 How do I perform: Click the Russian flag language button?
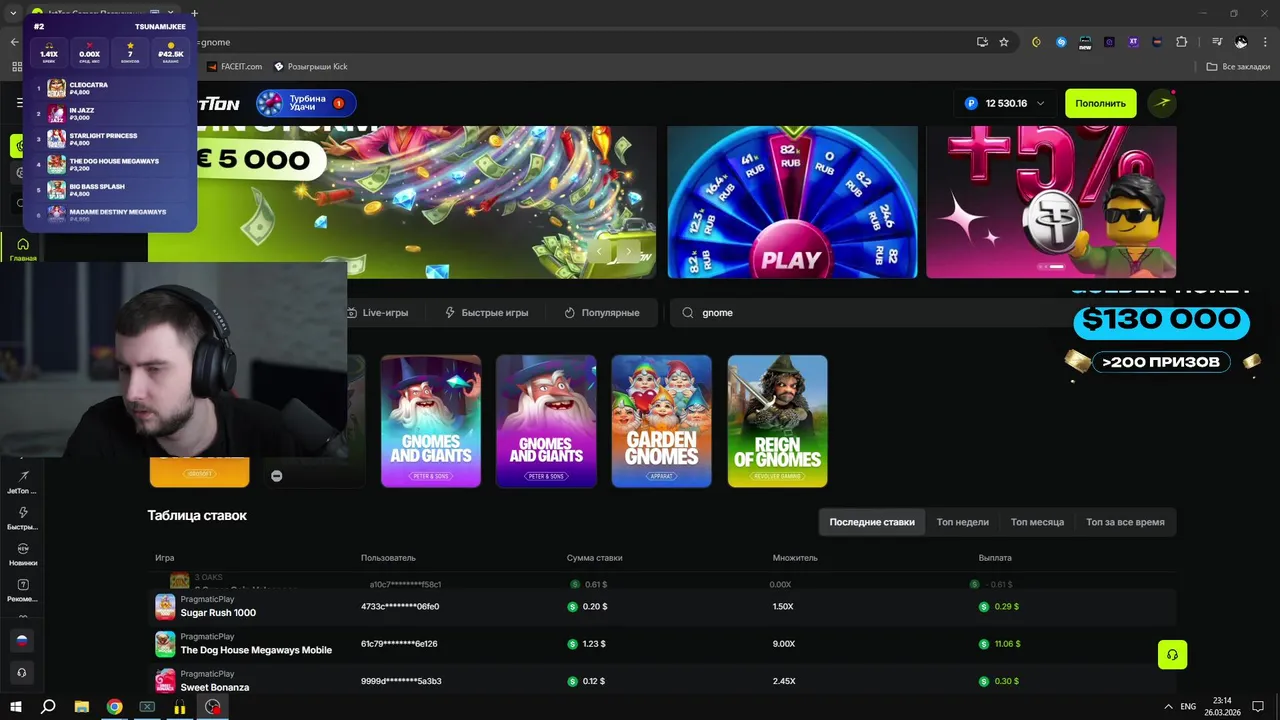pyautogui.click(x=21, y=640)
